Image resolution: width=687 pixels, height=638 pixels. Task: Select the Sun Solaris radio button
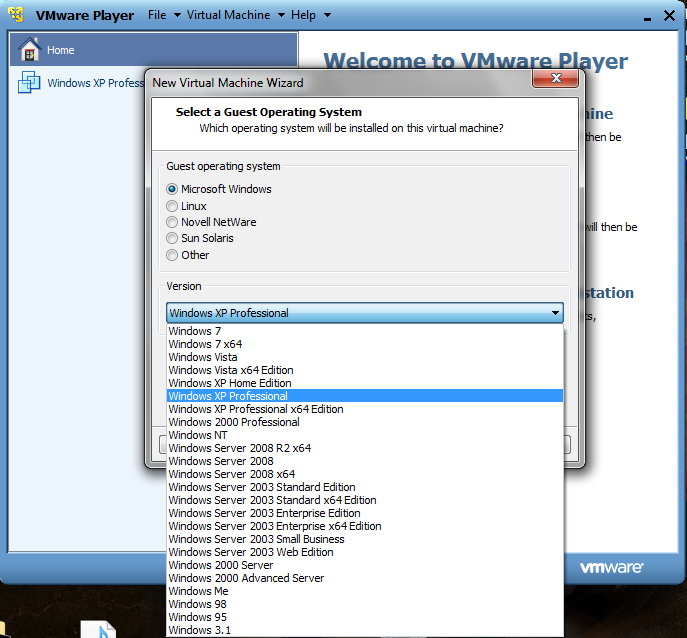point(172,238)
